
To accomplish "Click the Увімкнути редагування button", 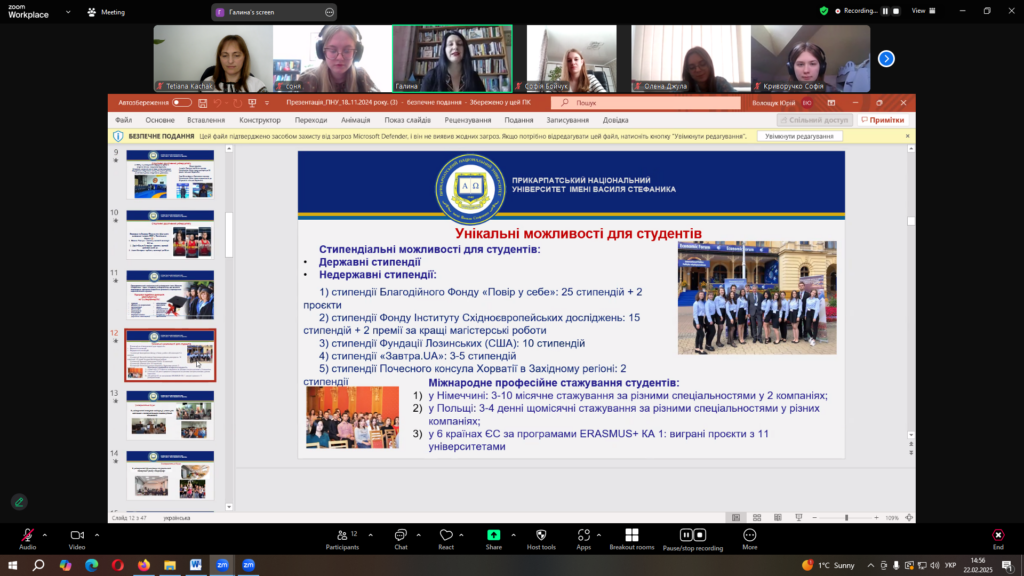I will pos(799,136).
